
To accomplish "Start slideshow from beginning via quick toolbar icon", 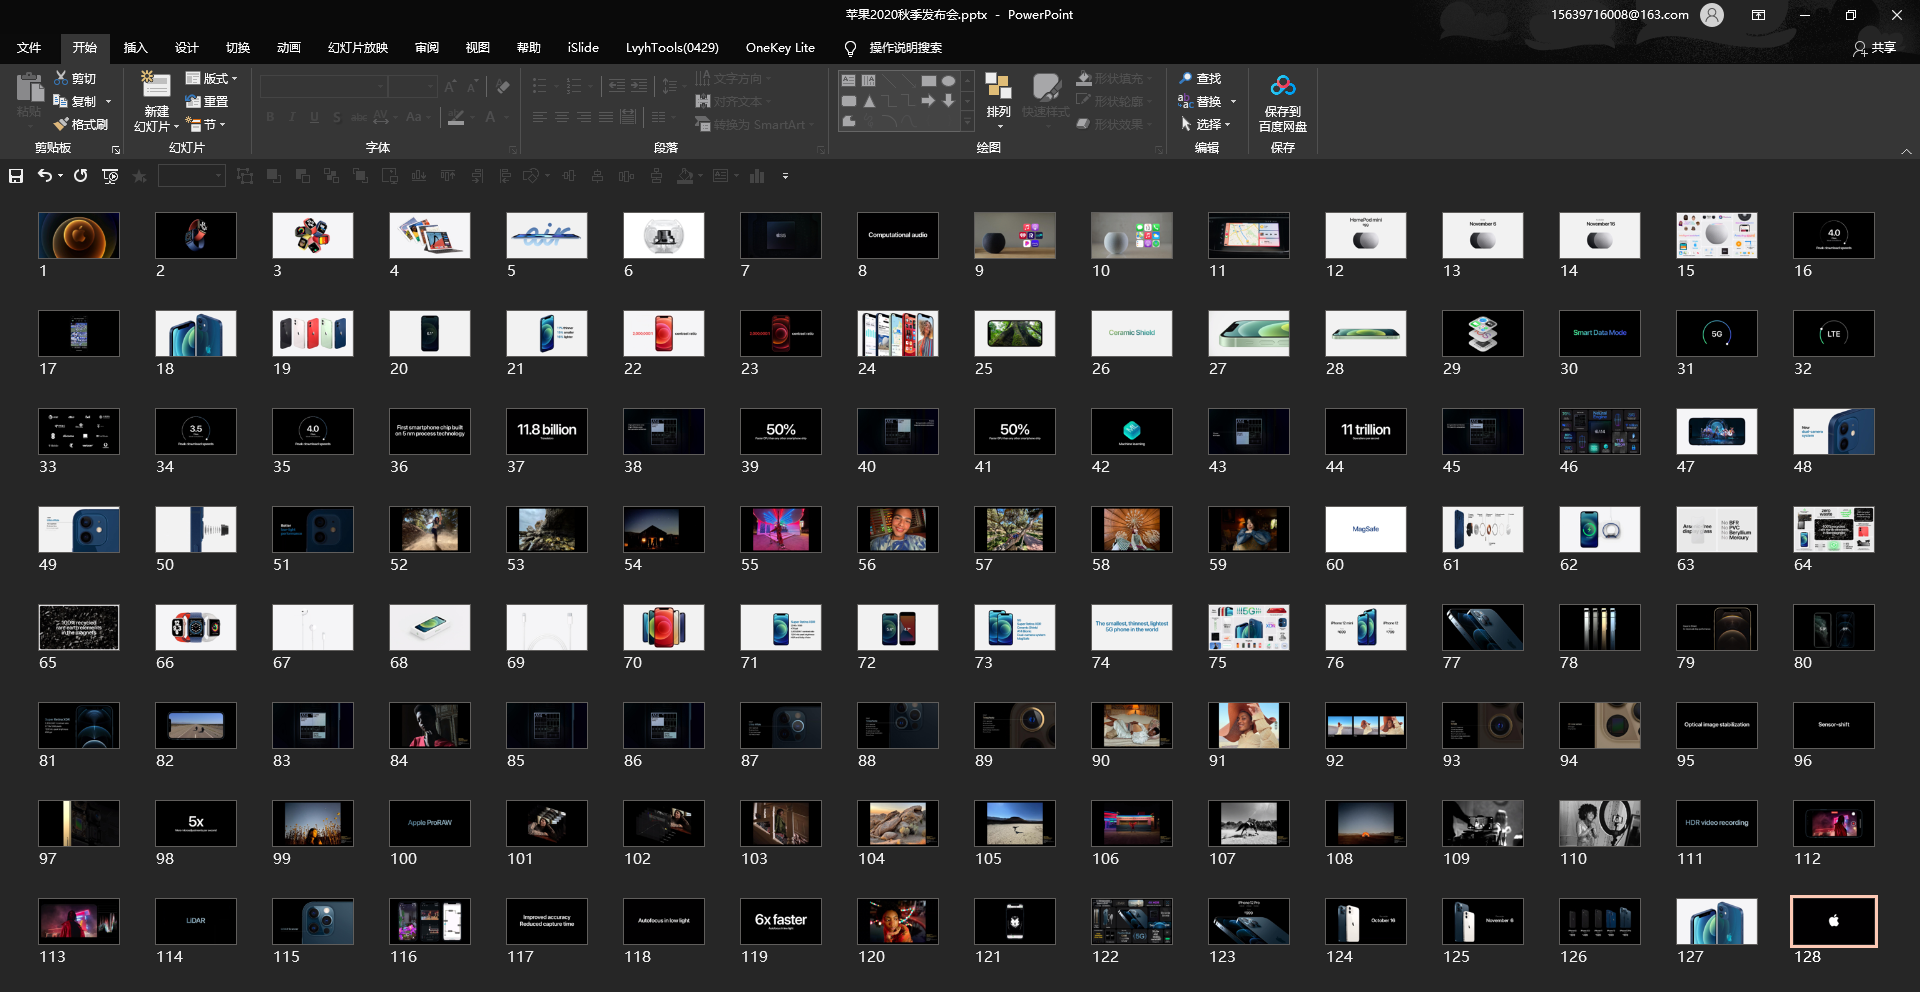I will coord(110,176).
